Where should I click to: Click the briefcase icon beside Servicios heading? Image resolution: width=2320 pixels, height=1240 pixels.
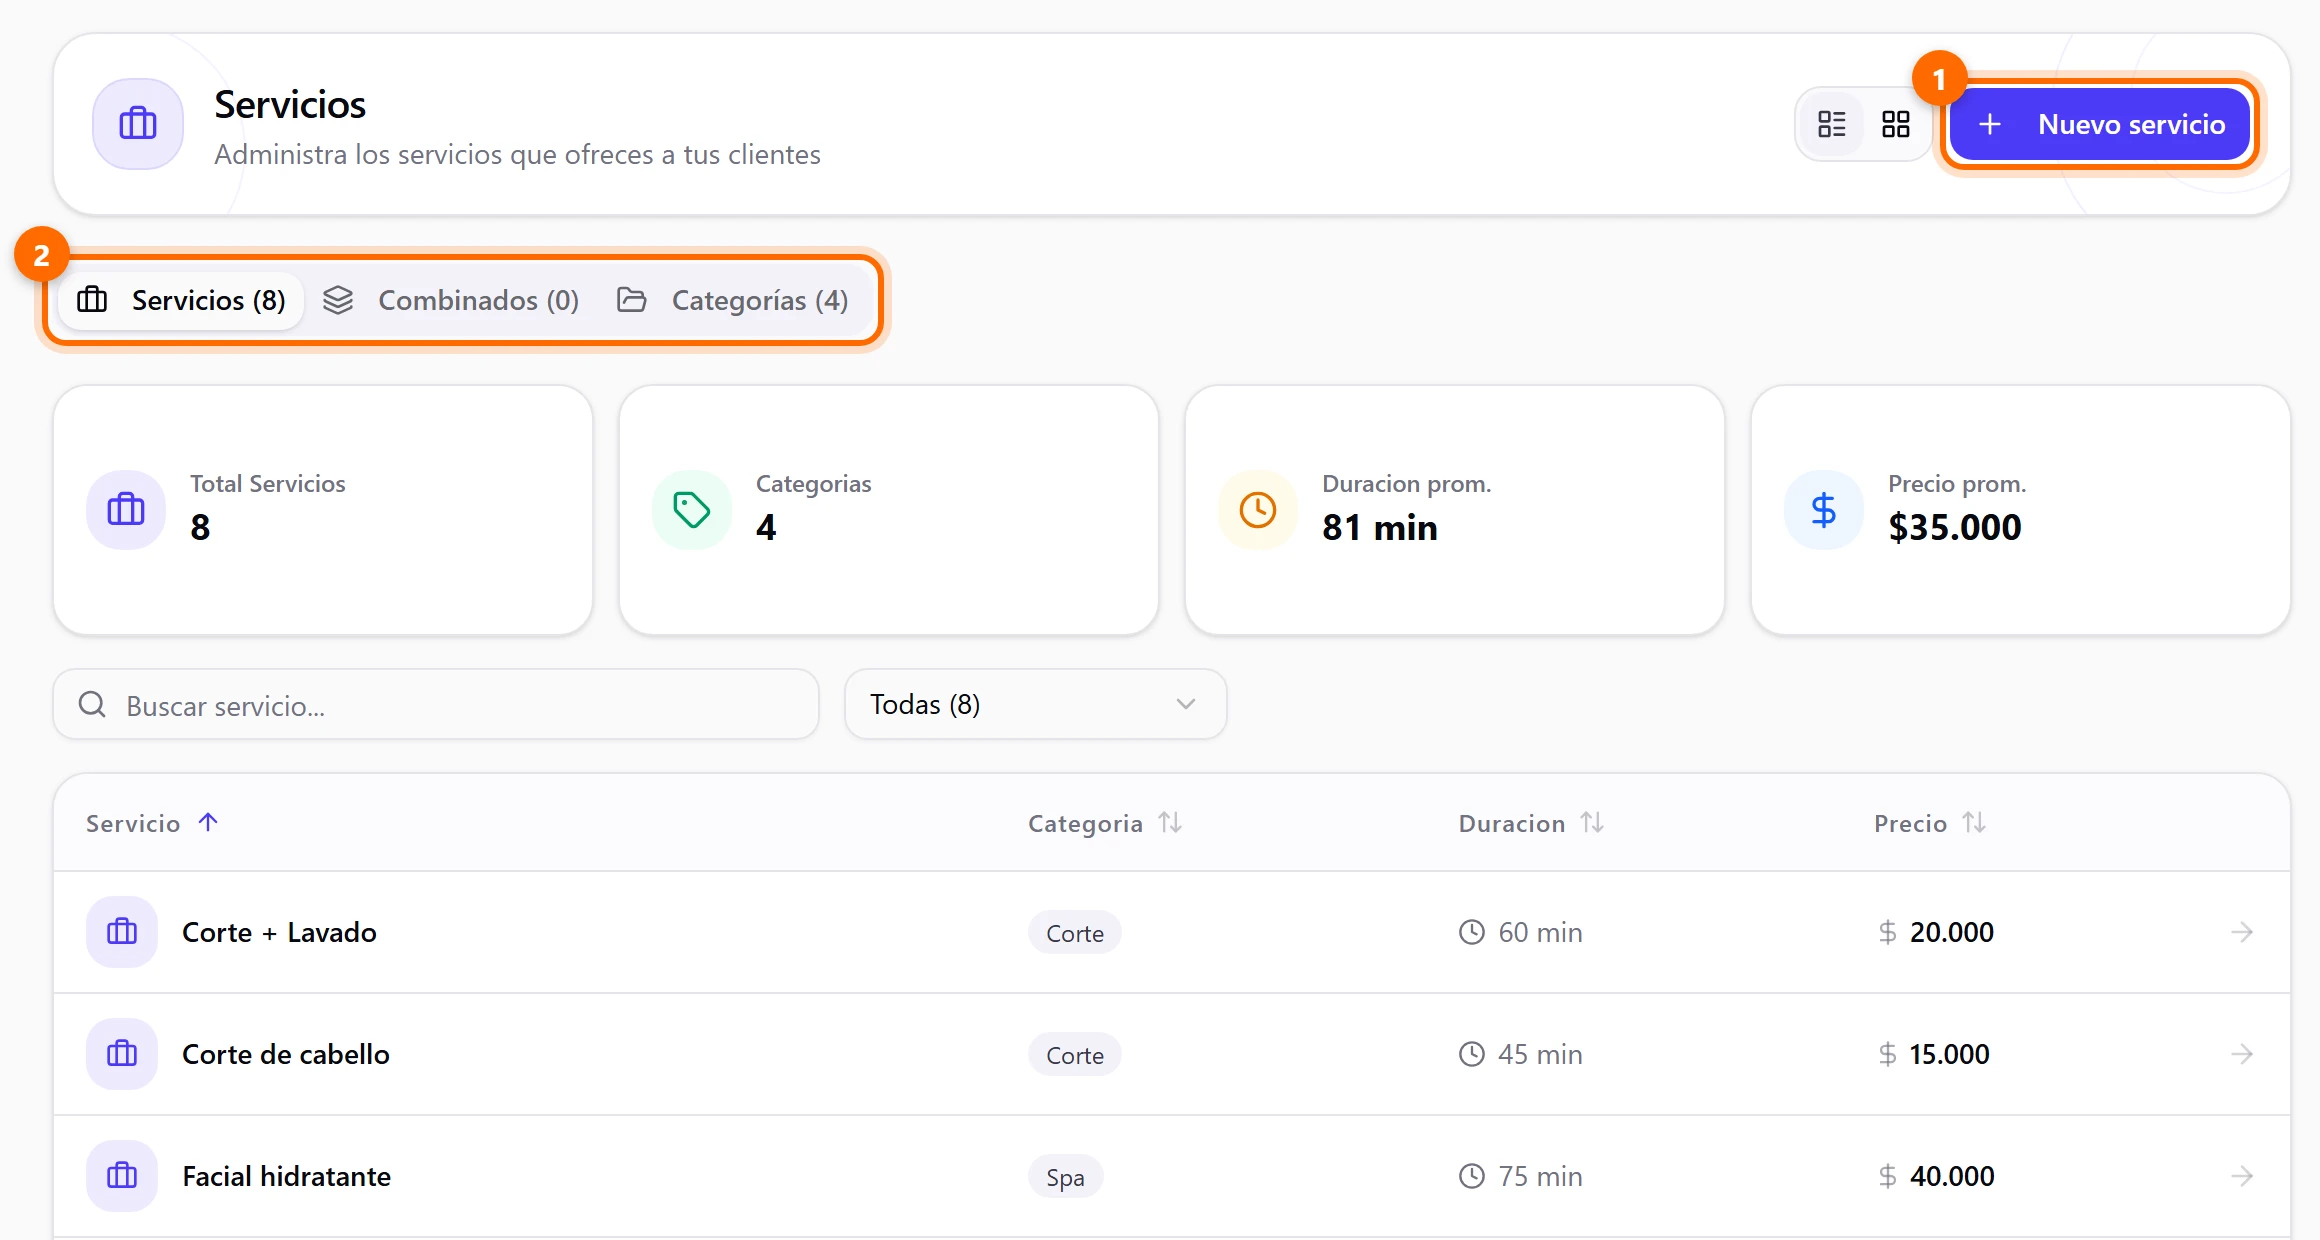138,124
